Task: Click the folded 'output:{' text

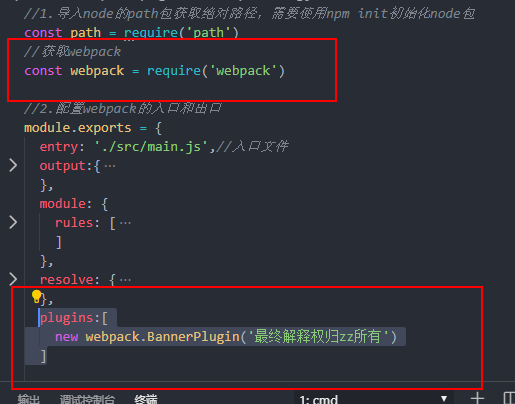Action: coord(70,166)
